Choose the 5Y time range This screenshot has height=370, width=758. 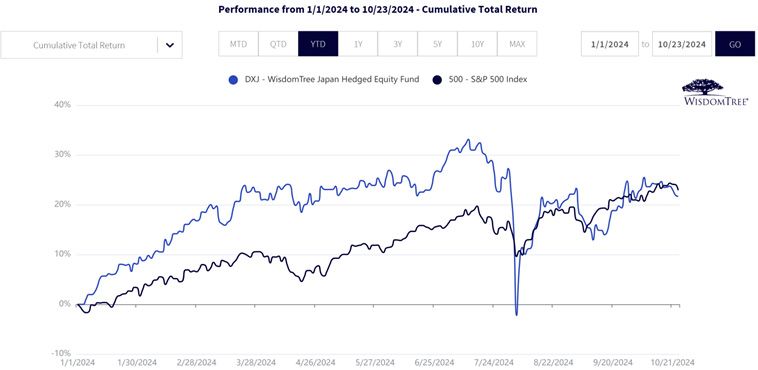pyautogui.click(x=437, y=44)
